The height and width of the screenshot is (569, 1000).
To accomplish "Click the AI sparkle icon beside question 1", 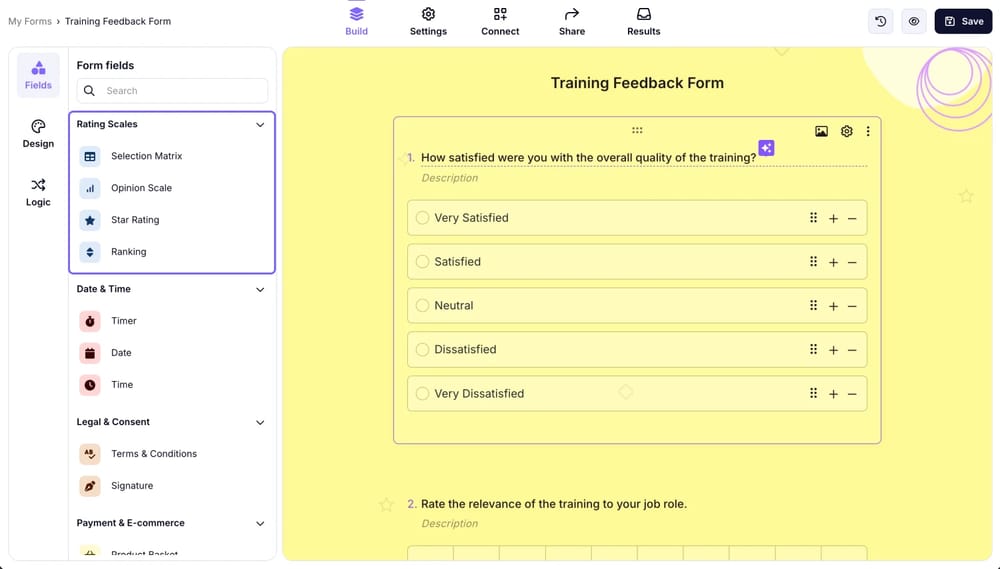I will pos(766,148).
